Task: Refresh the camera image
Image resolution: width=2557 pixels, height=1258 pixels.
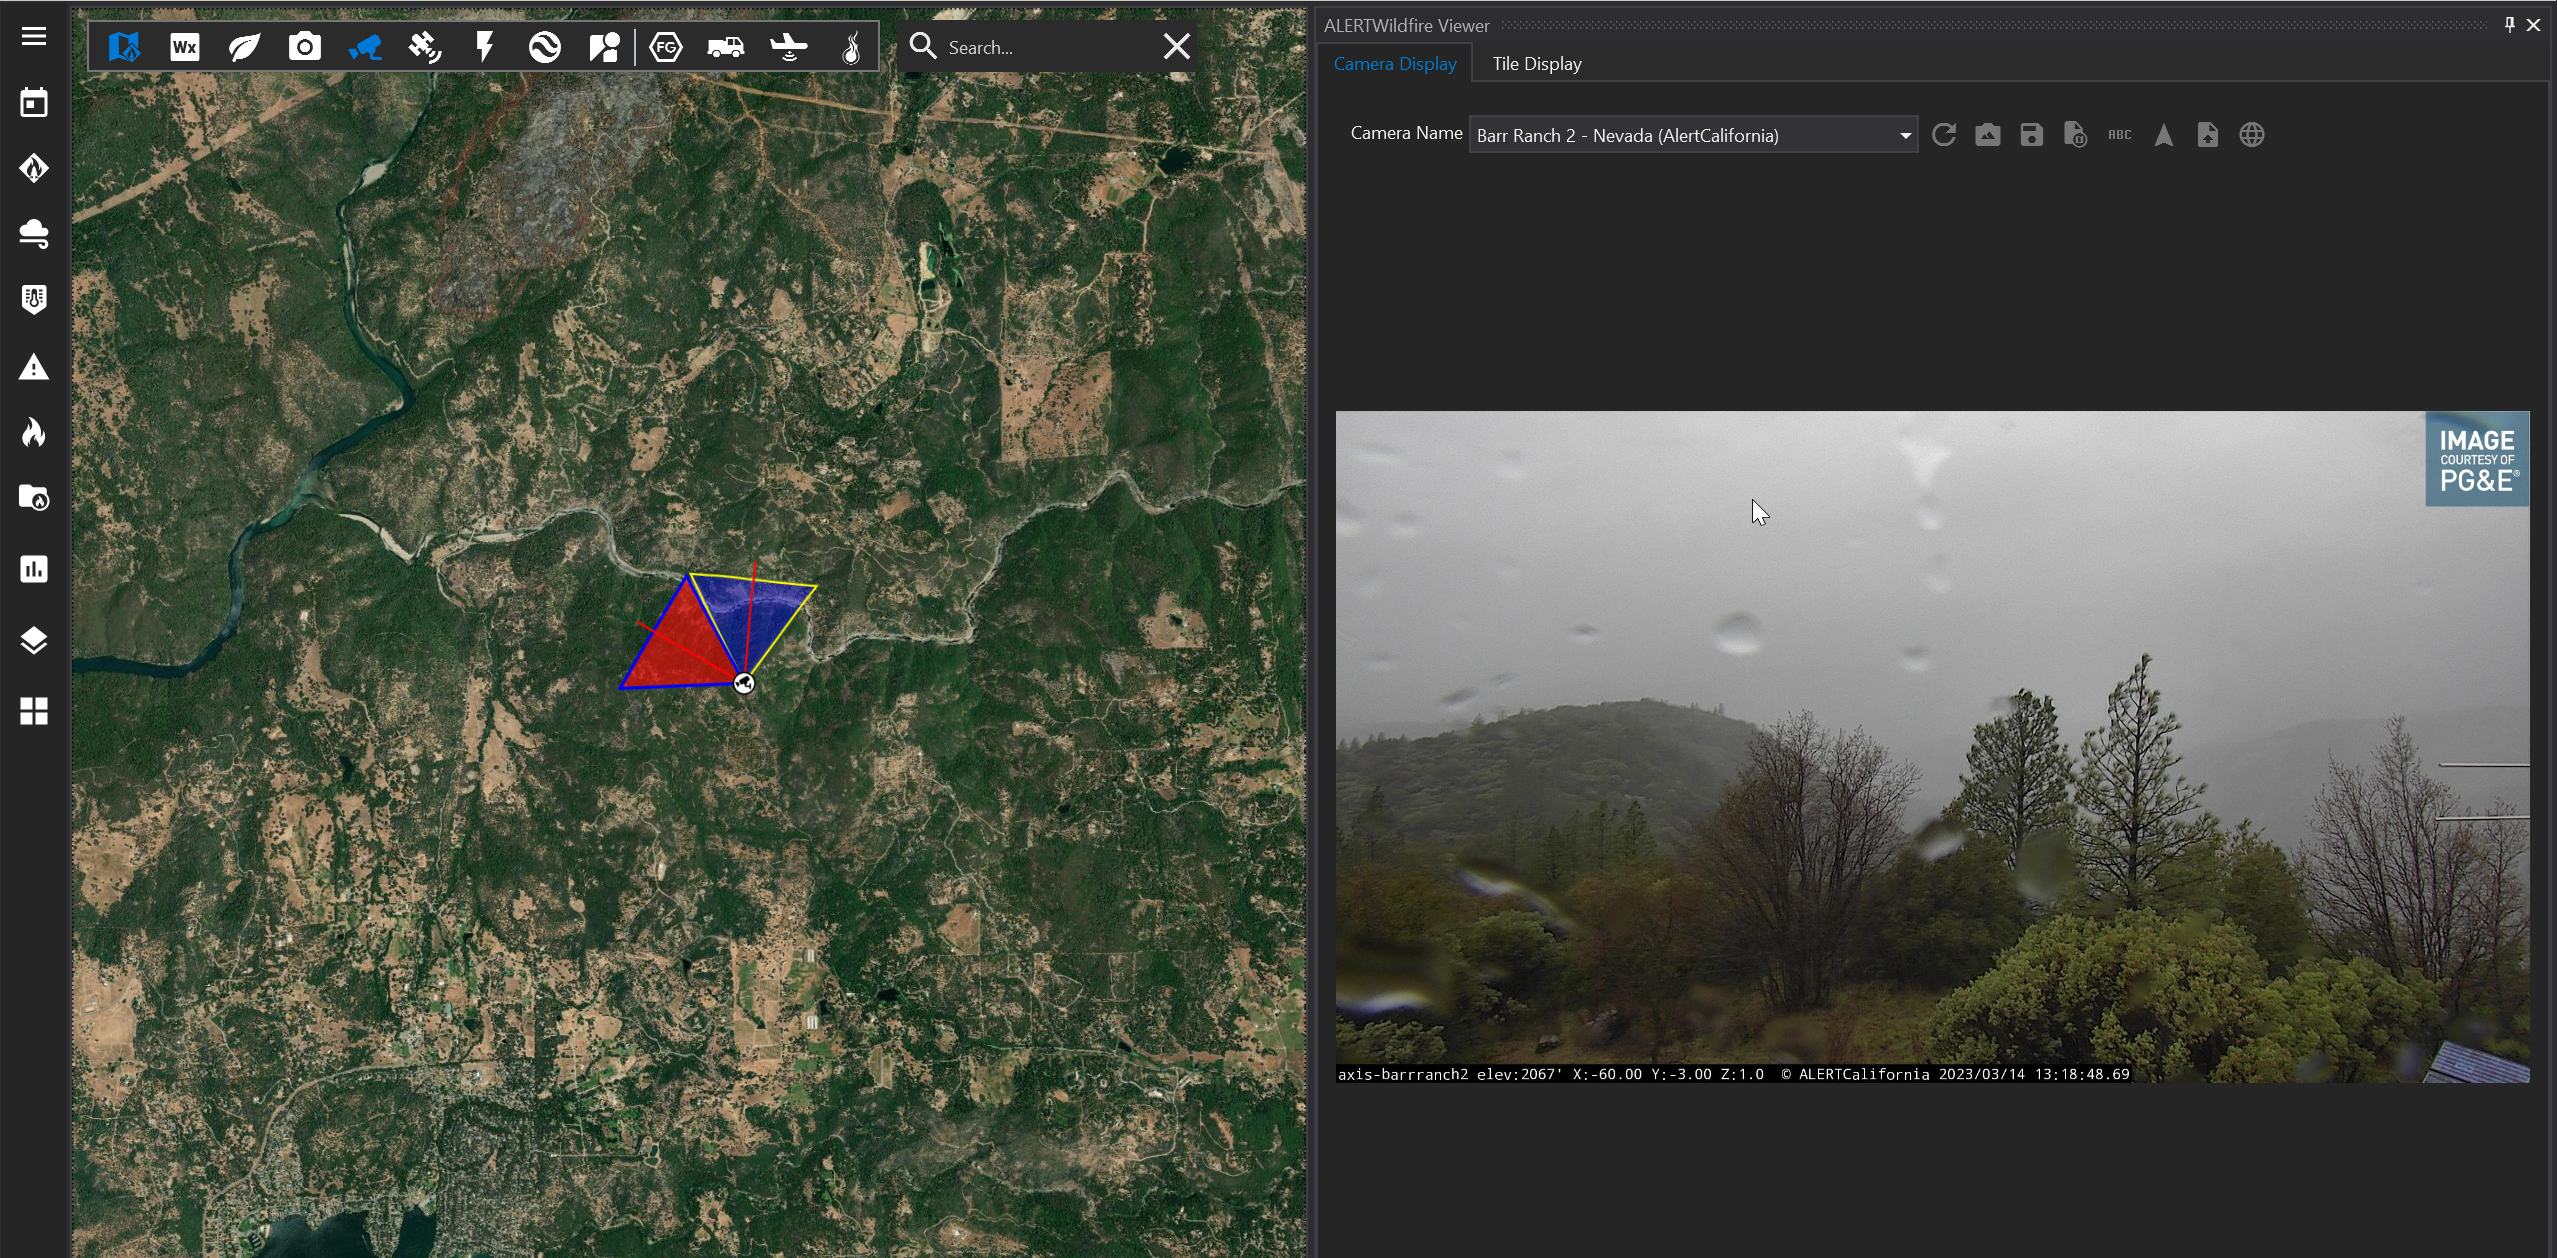Action: coord(1943,135)
